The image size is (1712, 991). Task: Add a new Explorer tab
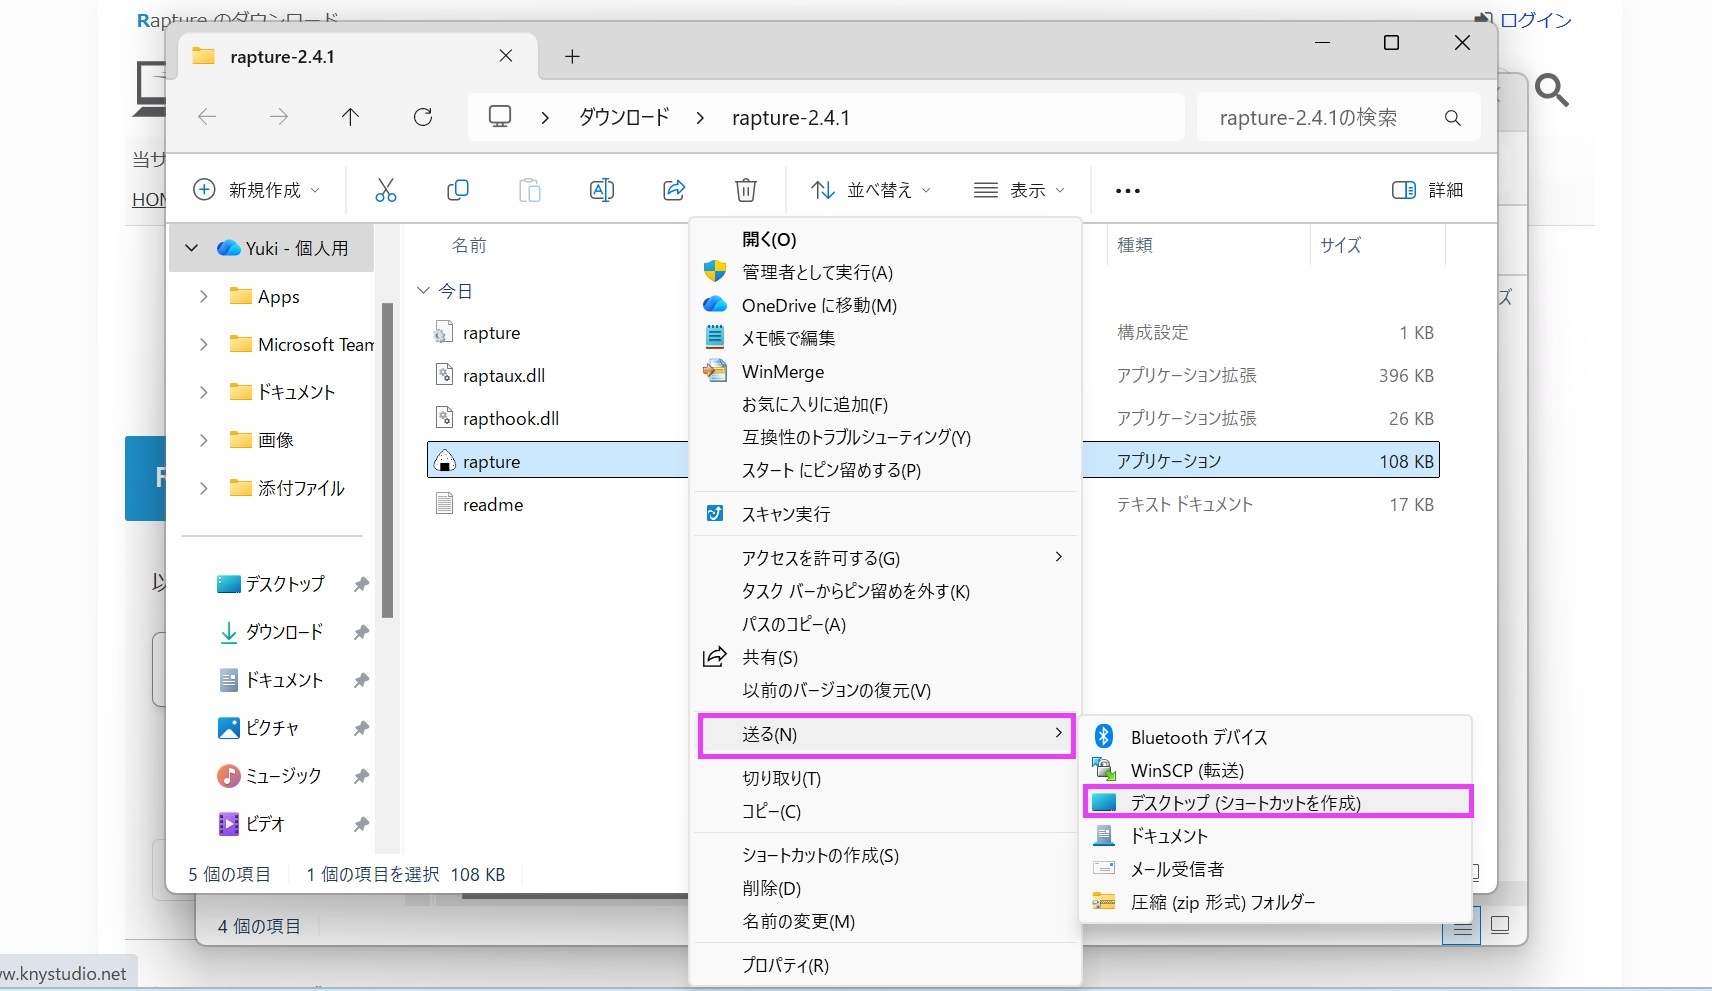click(572, 57)
